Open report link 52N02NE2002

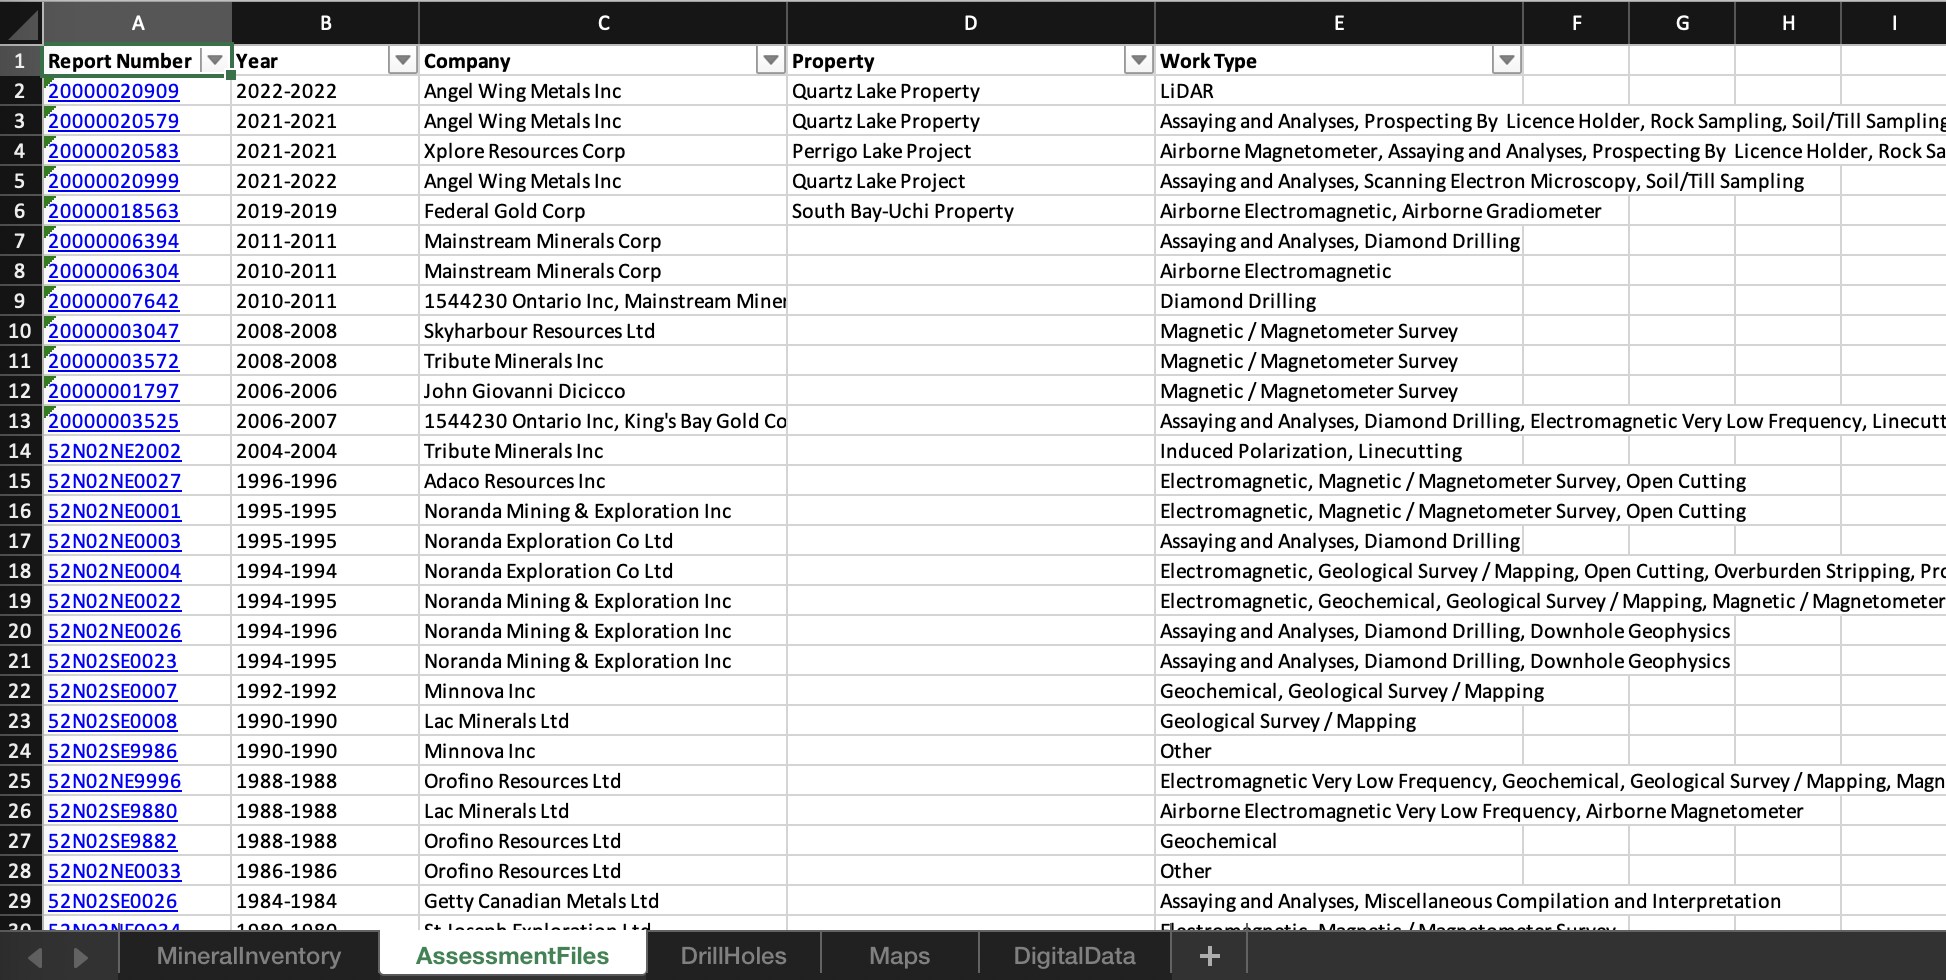[114, 451]
